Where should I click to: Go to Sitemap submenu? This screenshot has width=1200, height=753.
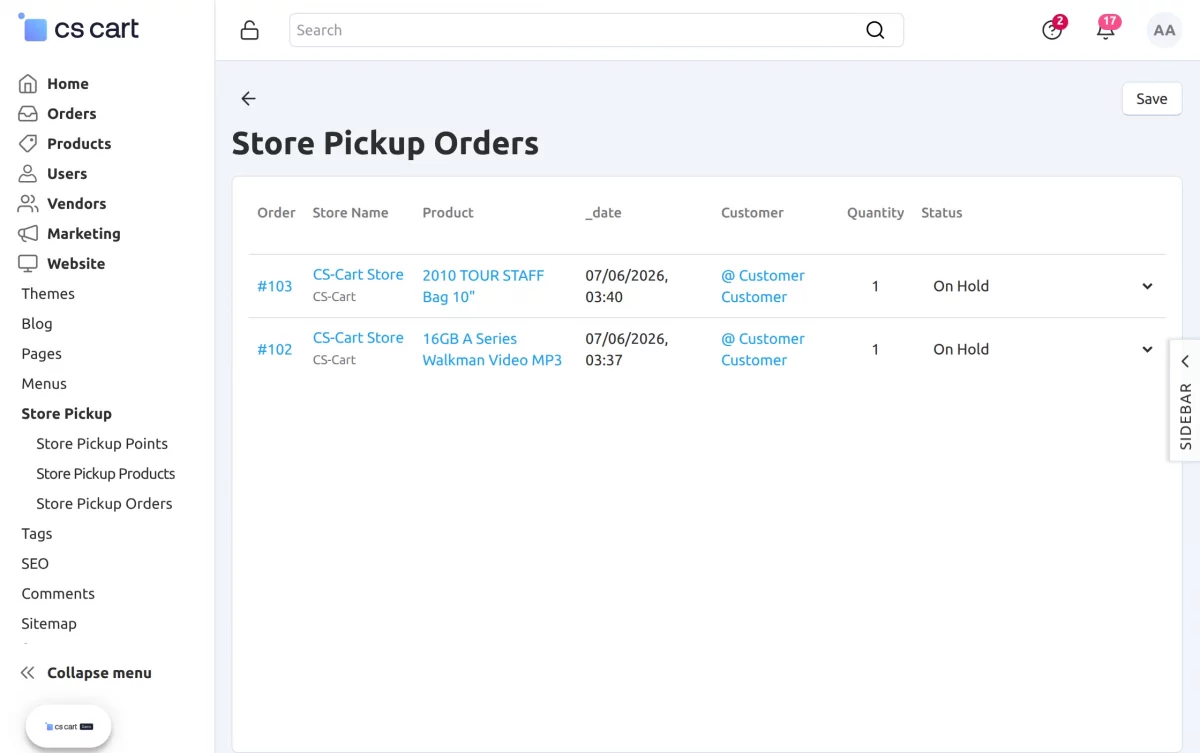tap(49, 624)
